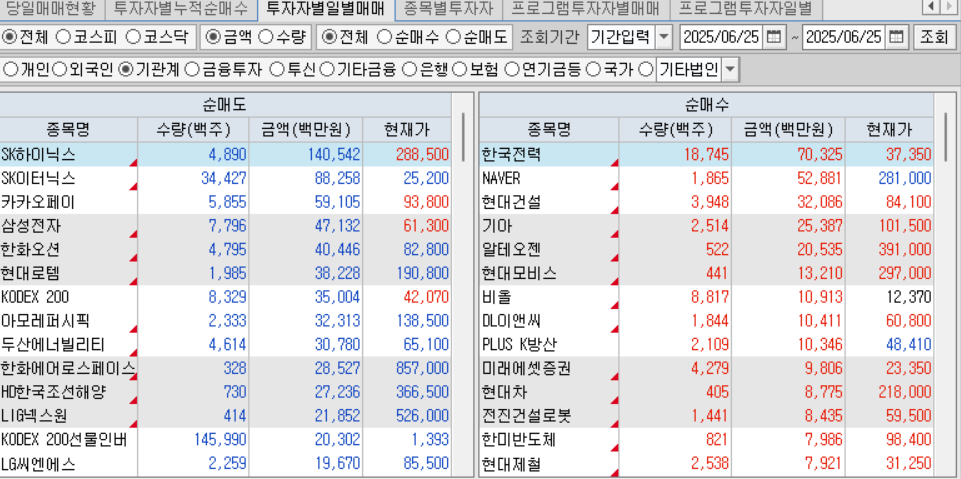Image resolution: width=961 pixels, height=479 pixels.
Task: Select the 카카오페이 row
Action: coord(225,202)
